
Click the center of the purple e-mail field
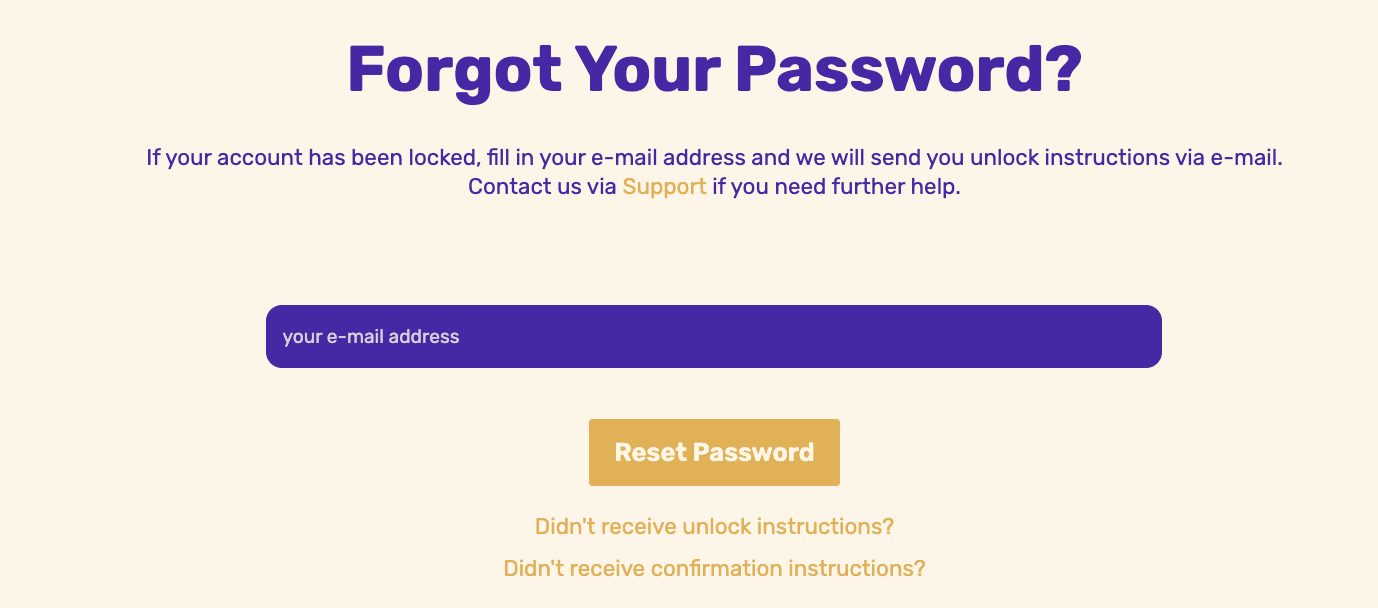(x=713, y=336)
